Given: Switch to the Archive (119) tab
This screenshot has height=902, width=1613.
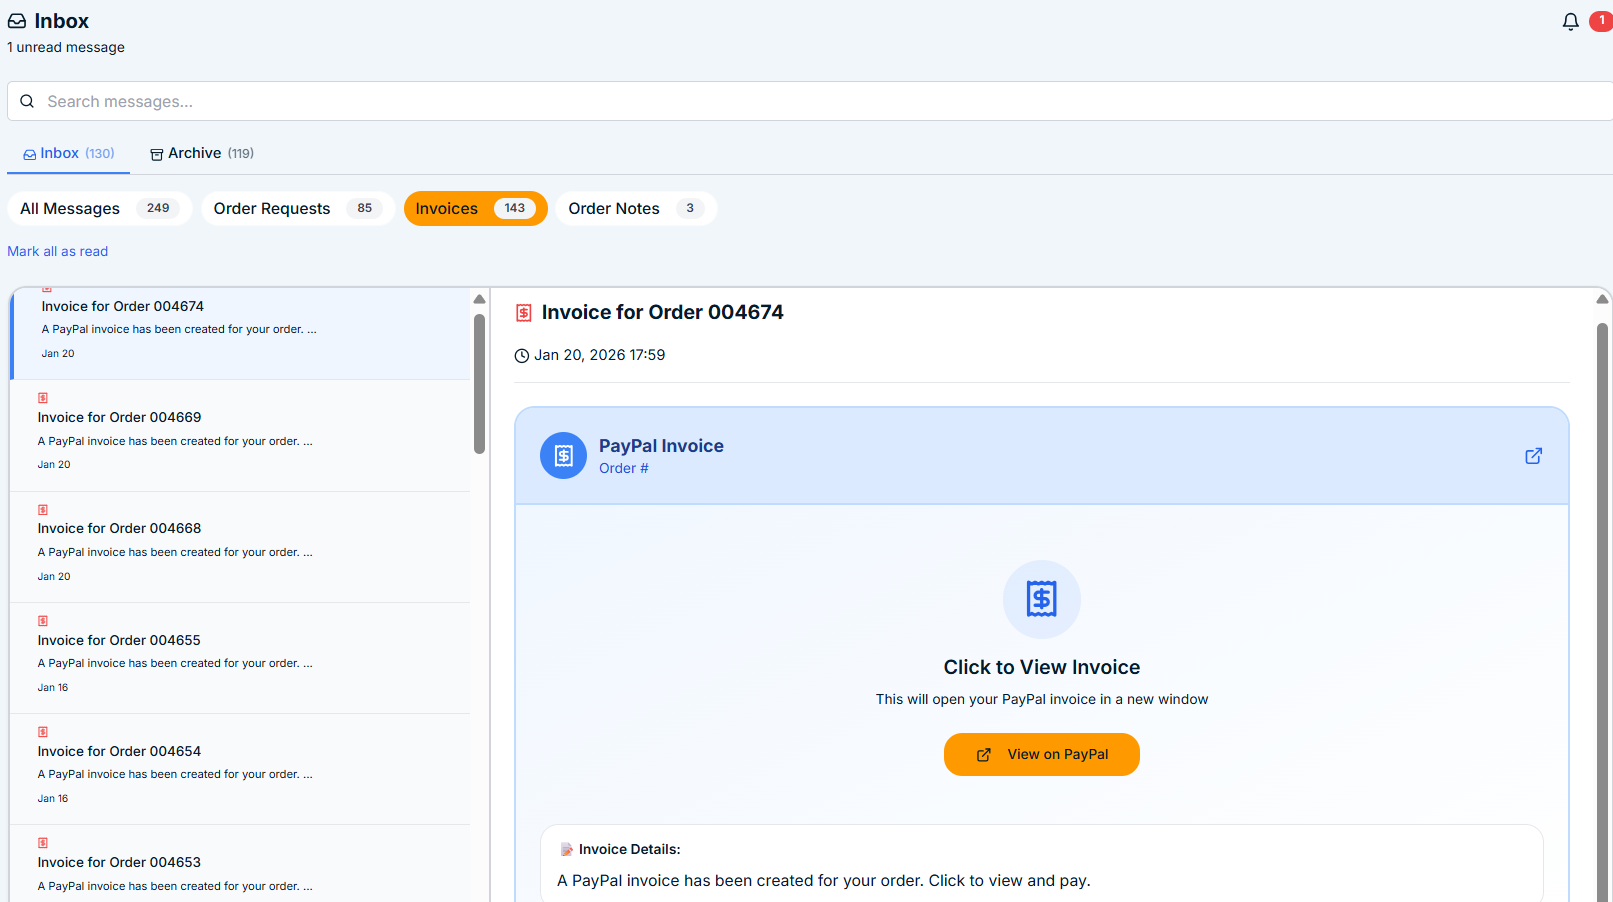Looking at the screenshot, I should [x=202, y=153].
